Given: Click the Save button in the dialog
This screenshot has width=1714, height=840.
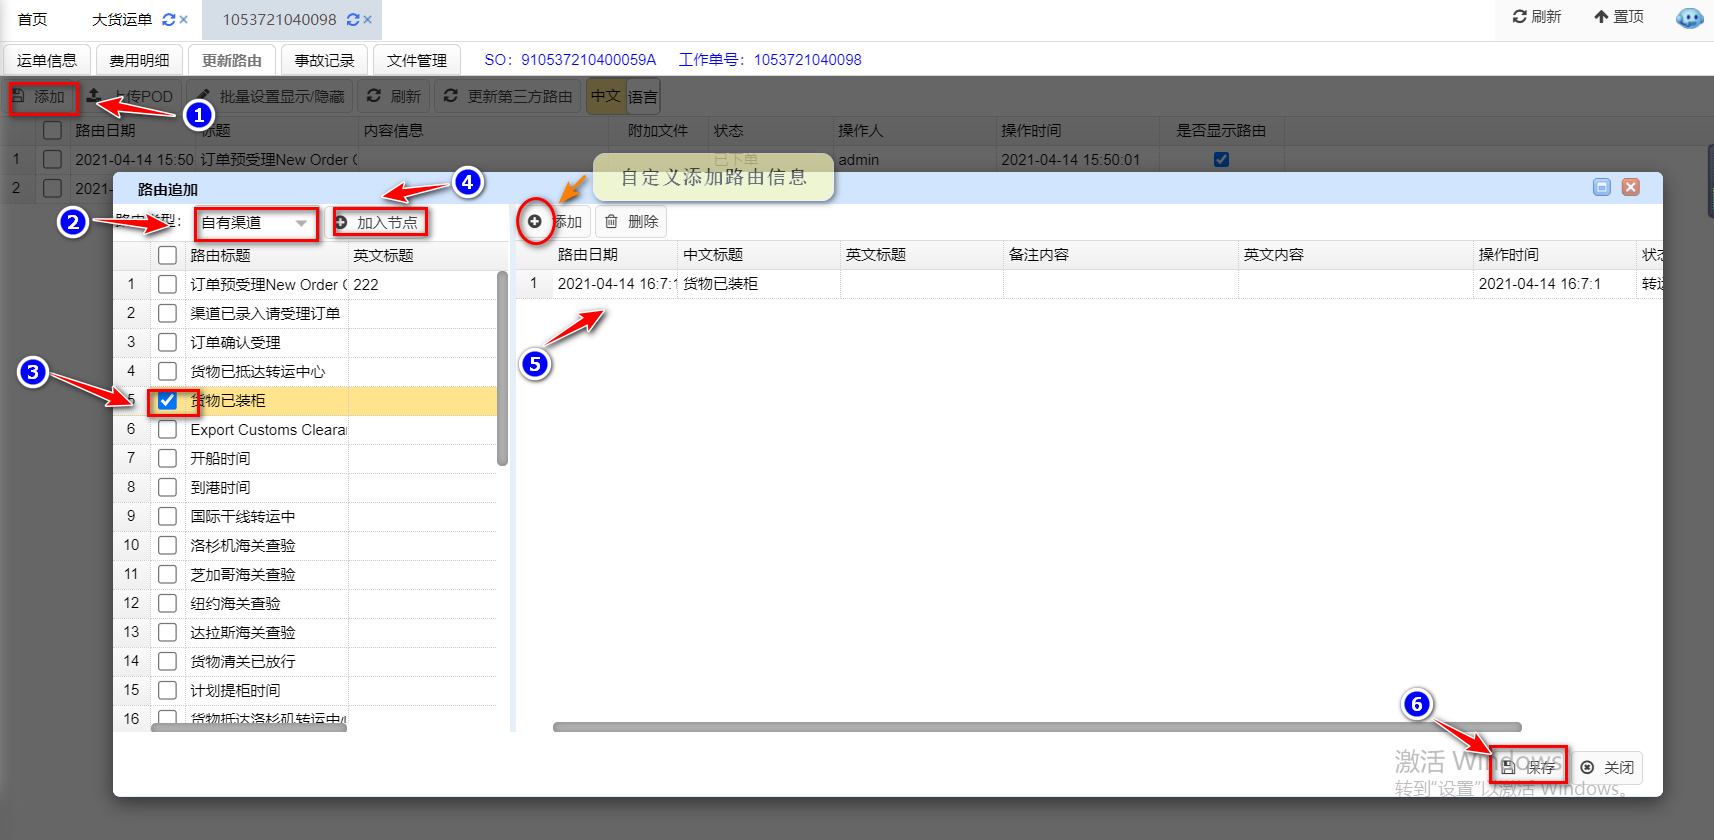Looking at the screenshot, I should pos(1528,767).
